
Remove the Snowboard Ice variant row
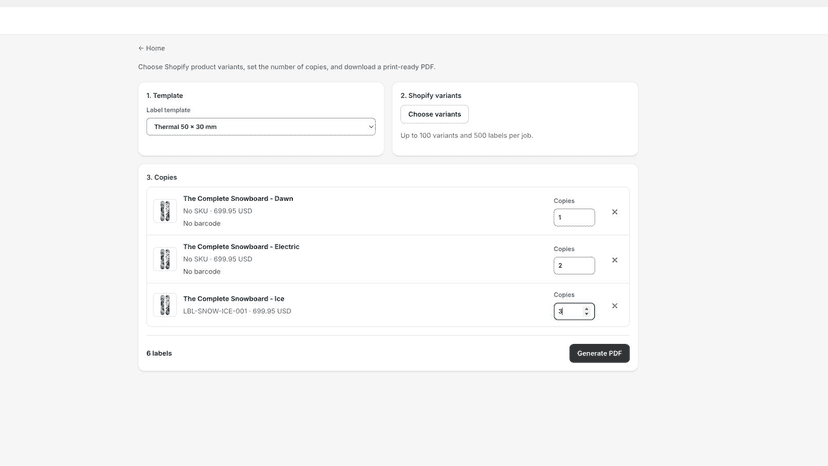615,306
